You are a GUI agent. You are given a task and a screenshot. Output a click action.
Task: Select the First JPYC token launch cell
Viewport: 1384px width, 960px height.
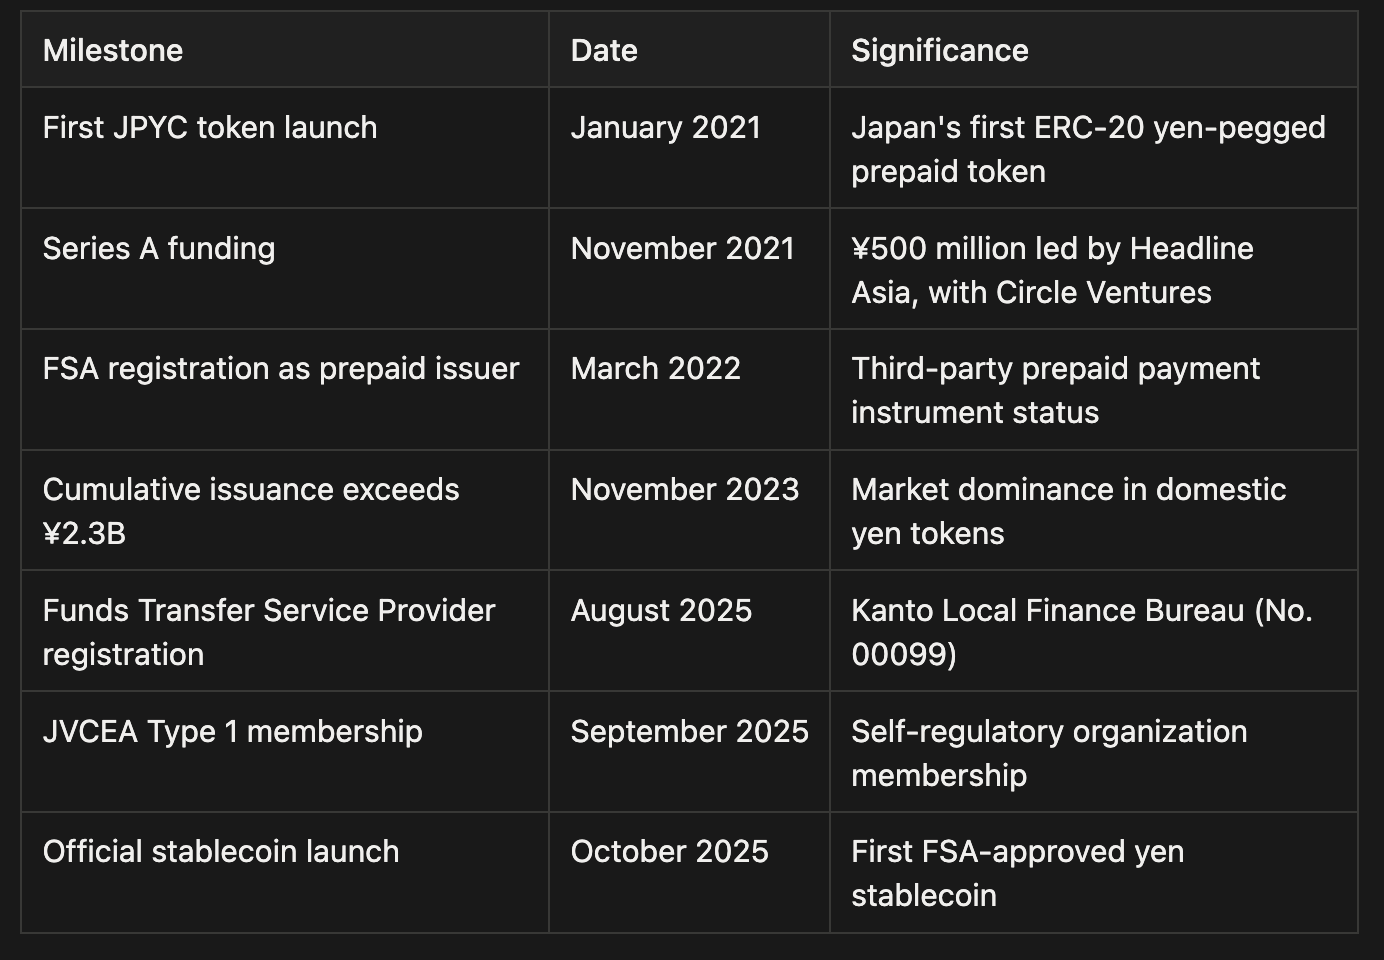tap(210, 128)
